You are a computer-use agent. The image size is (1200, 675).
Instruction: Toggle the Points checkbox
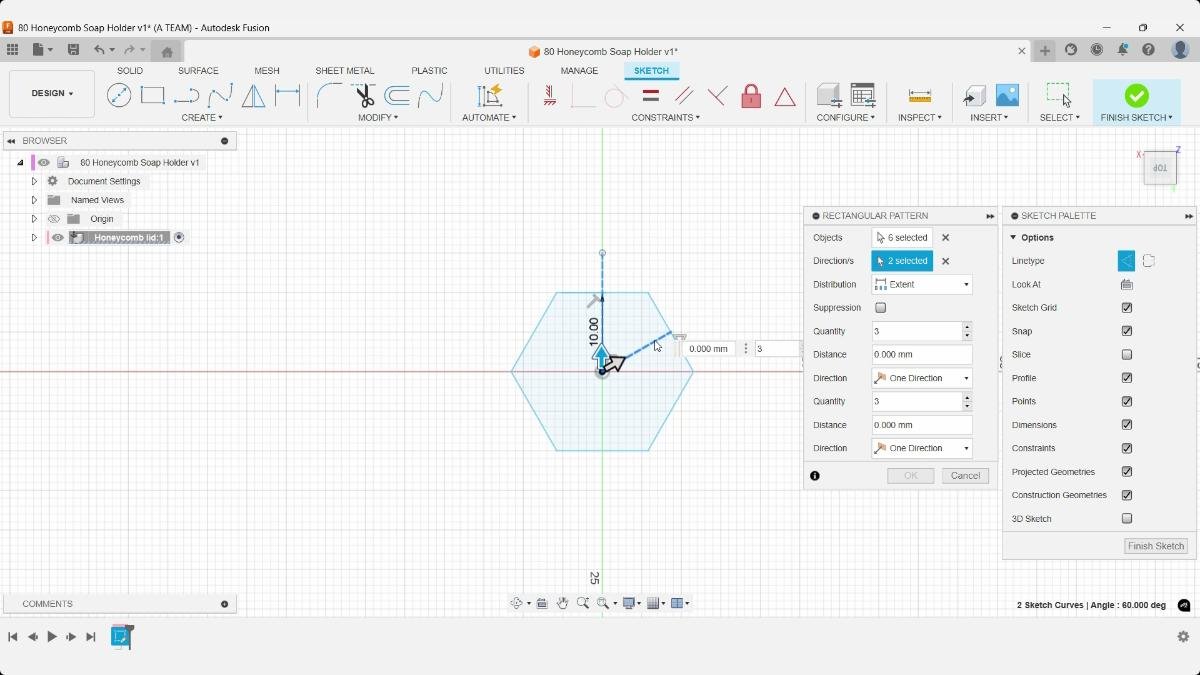click(1127, 401)
